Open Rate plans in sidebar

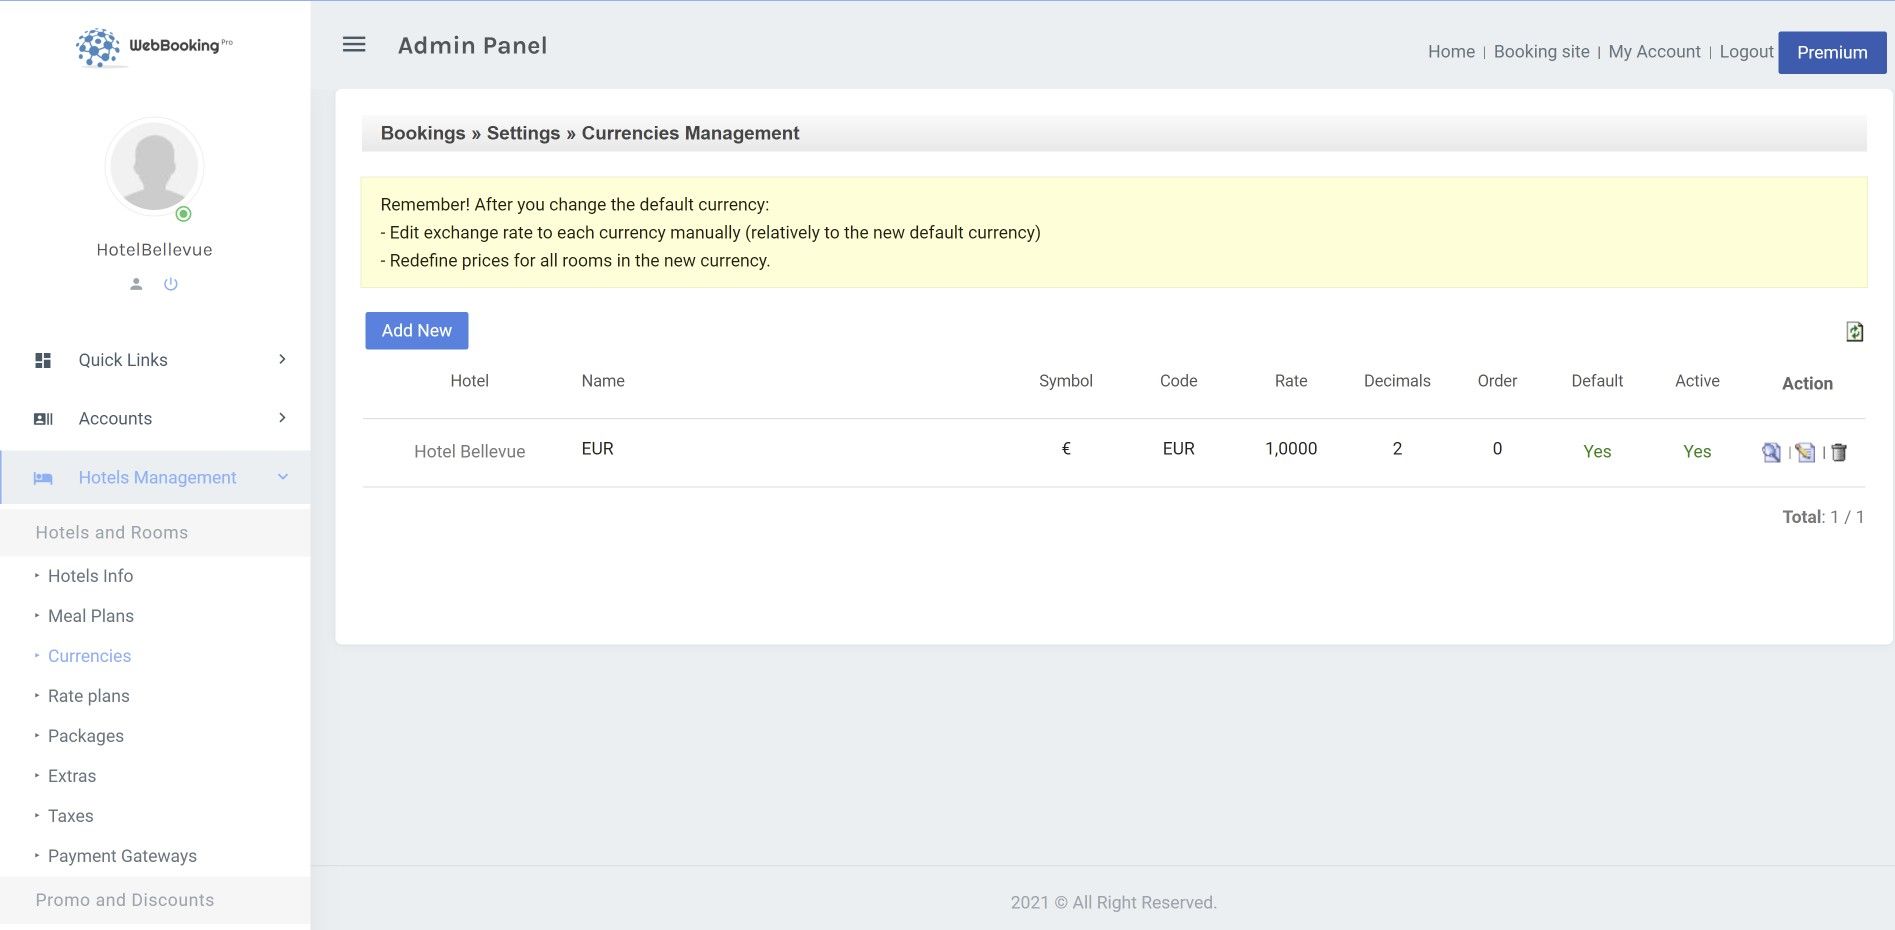(x=89, y=696)
